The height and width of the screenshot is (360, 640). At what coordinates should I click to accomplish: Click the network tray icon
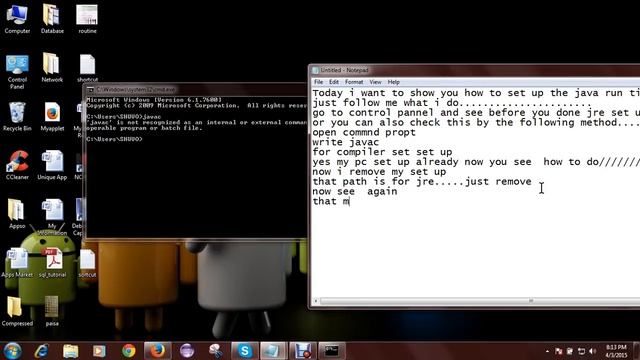click(x=581, y=351)
